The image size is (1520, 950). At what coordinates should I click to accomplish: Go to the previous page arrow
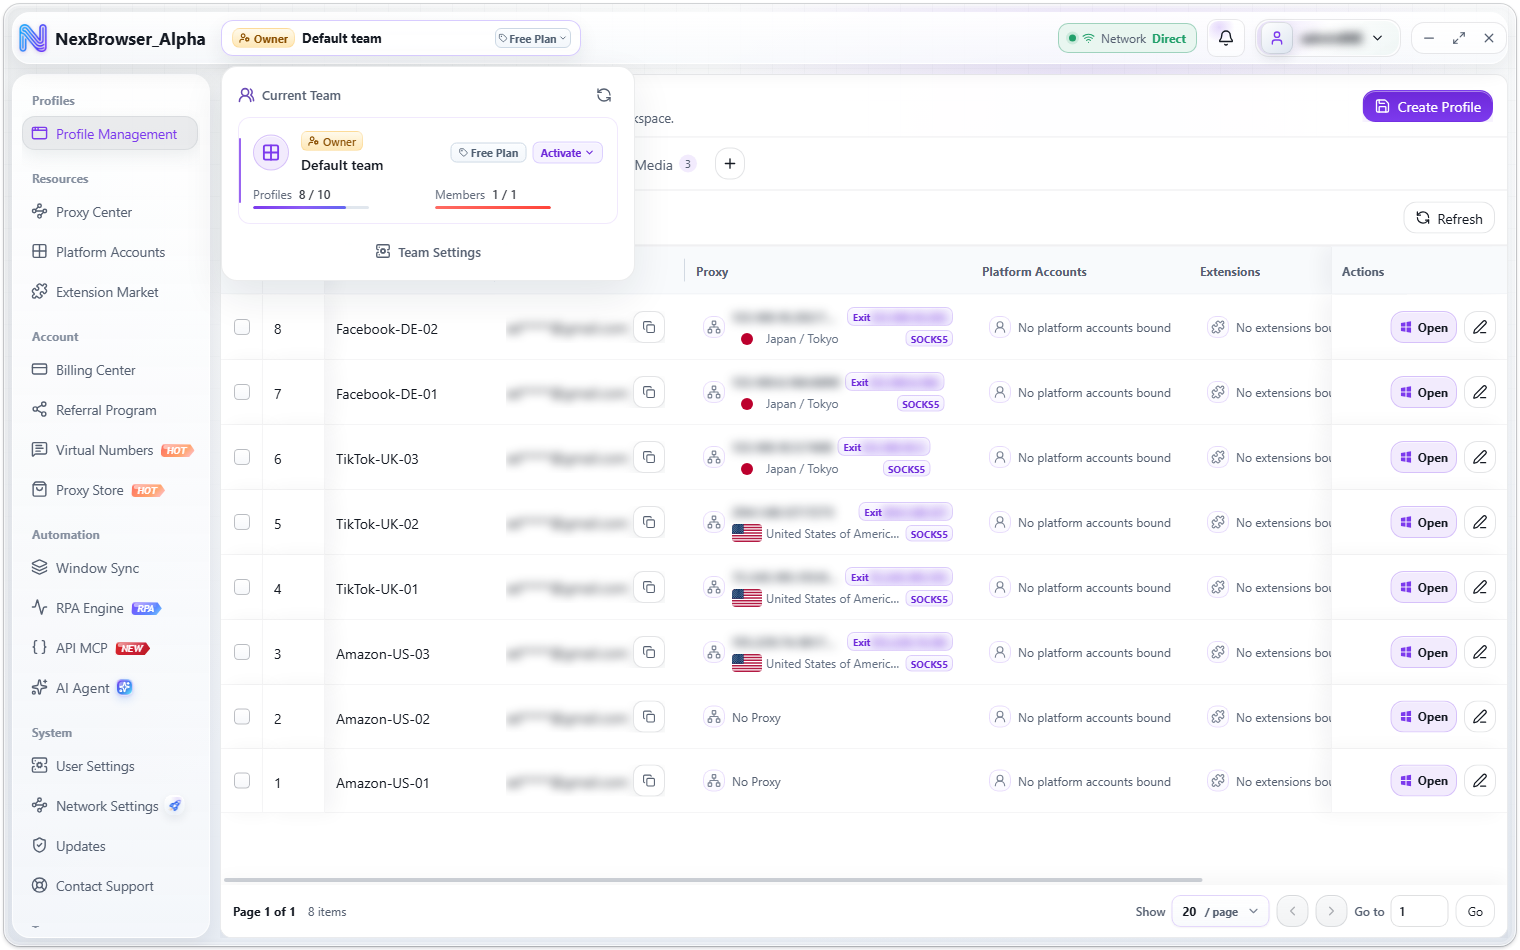(1293, 911)
